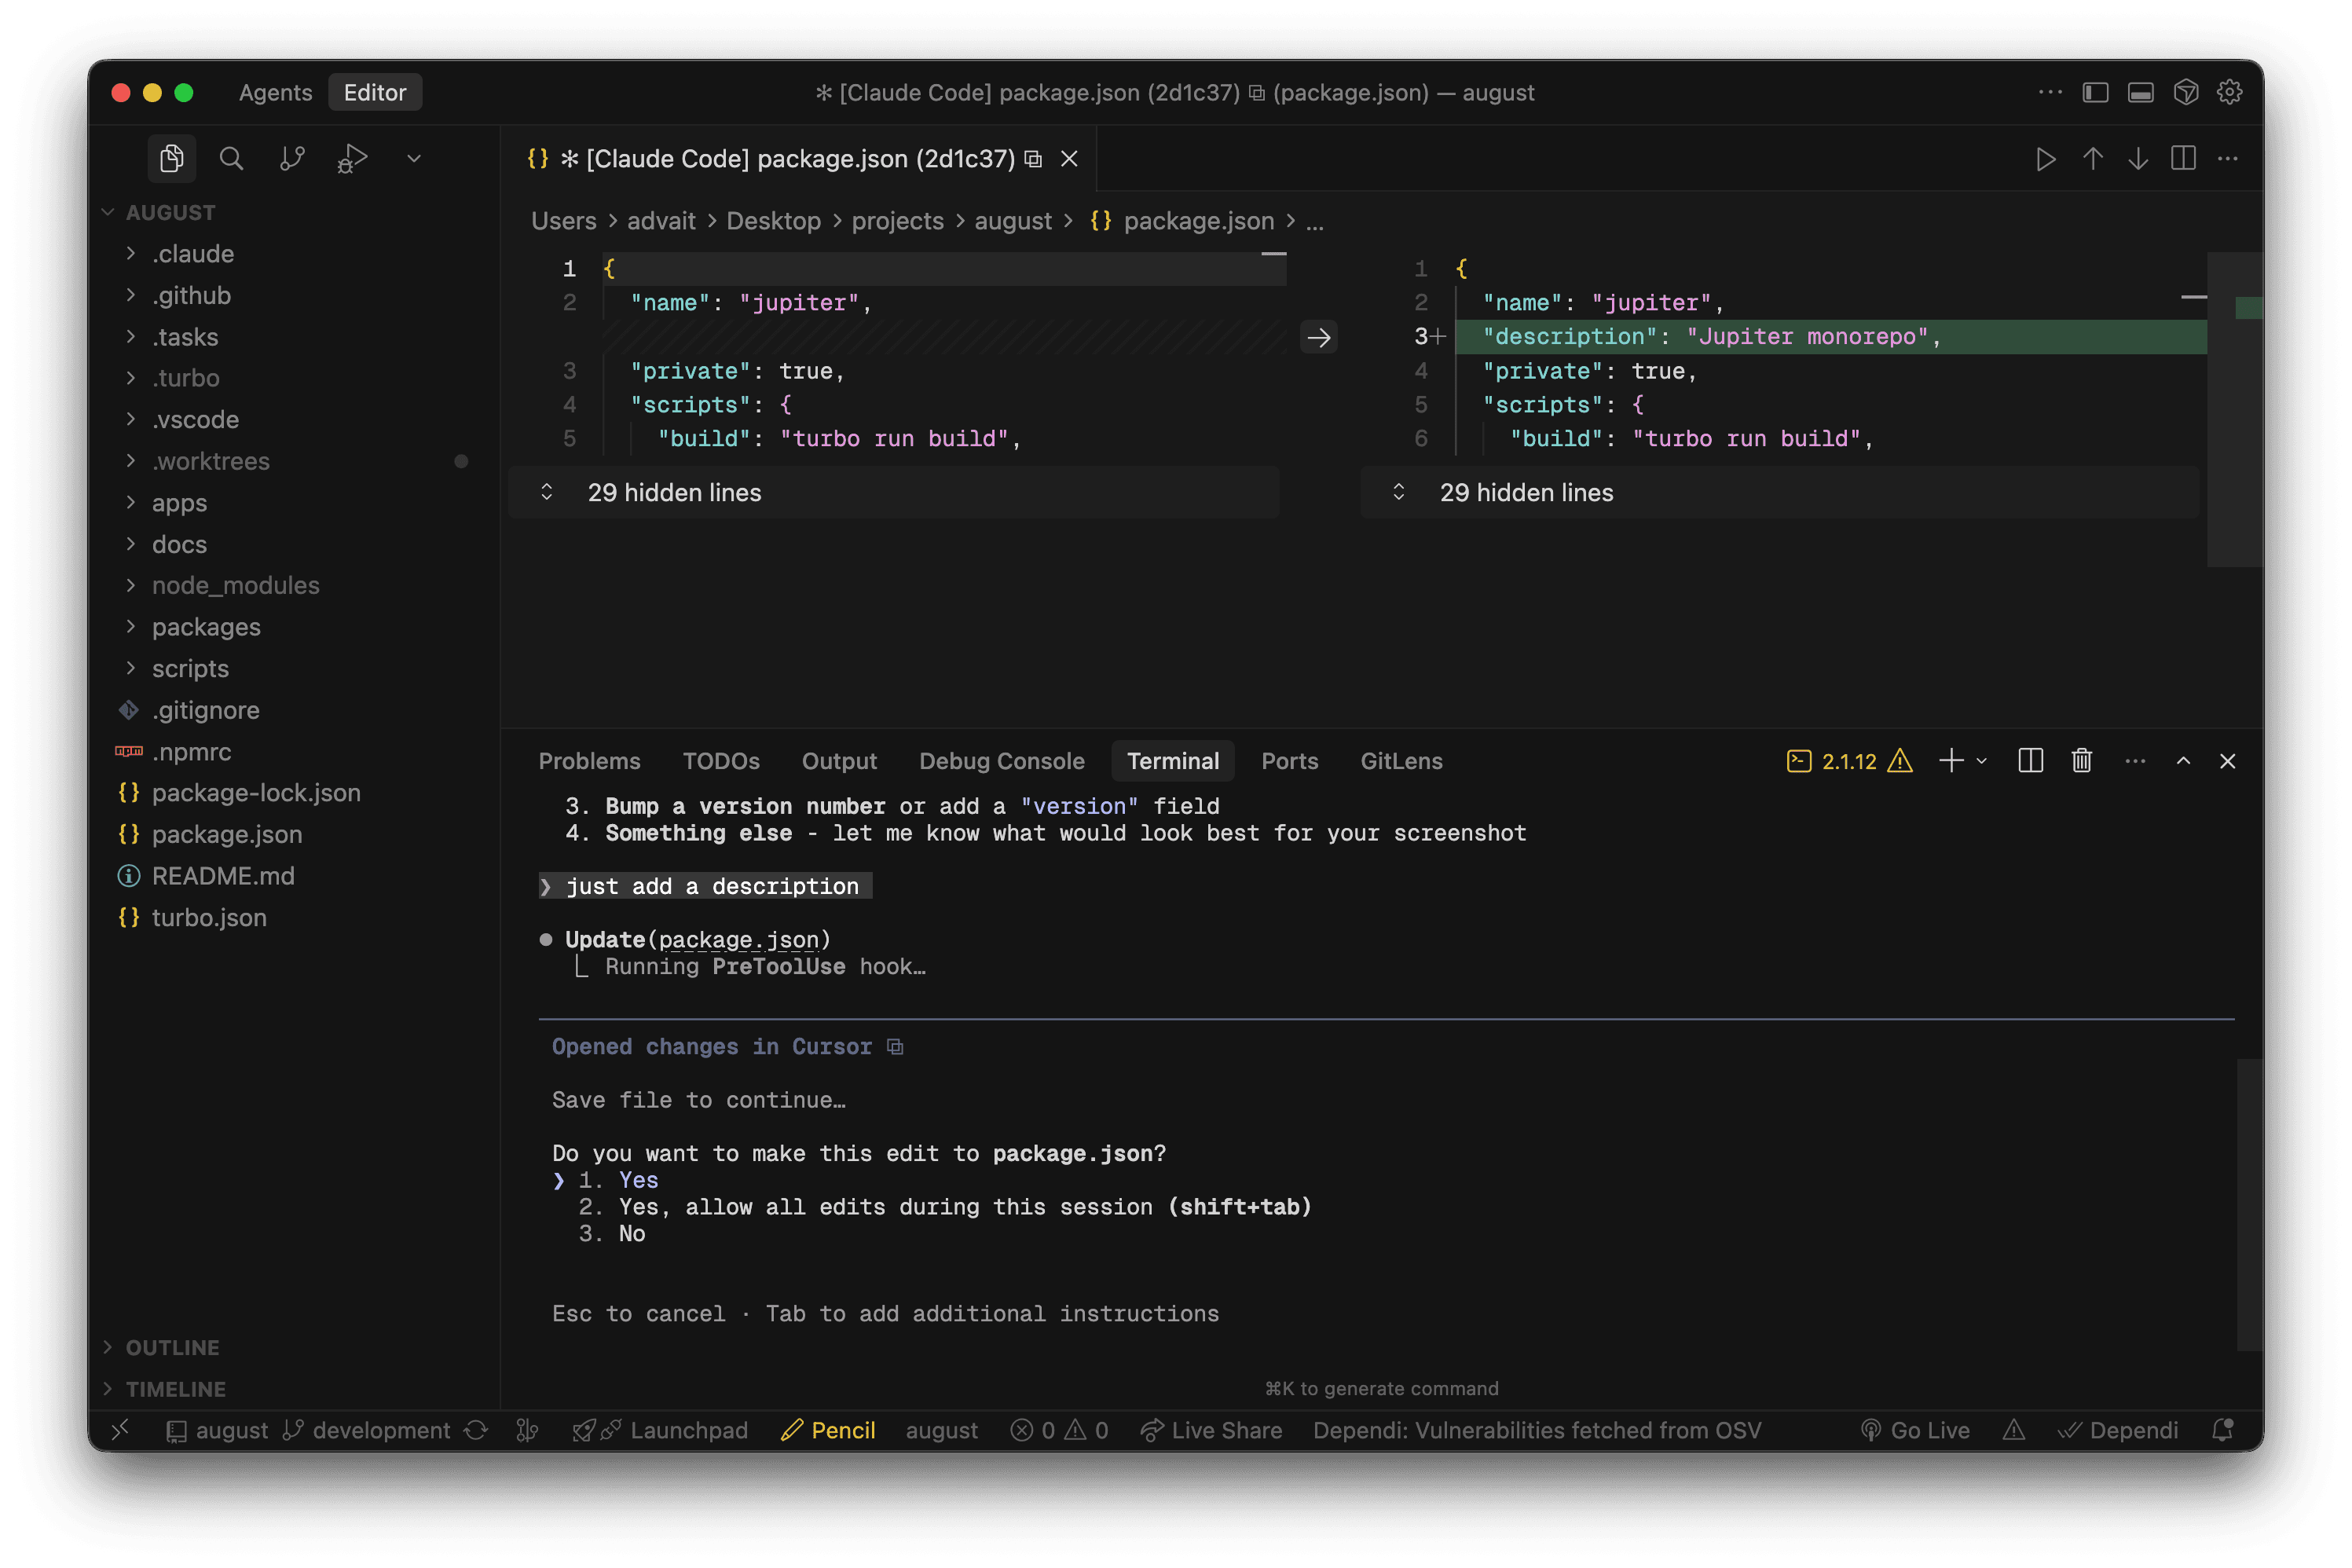Open the cube icon in title bar
This screenshot has width=2352, height=1568.
2186,92
